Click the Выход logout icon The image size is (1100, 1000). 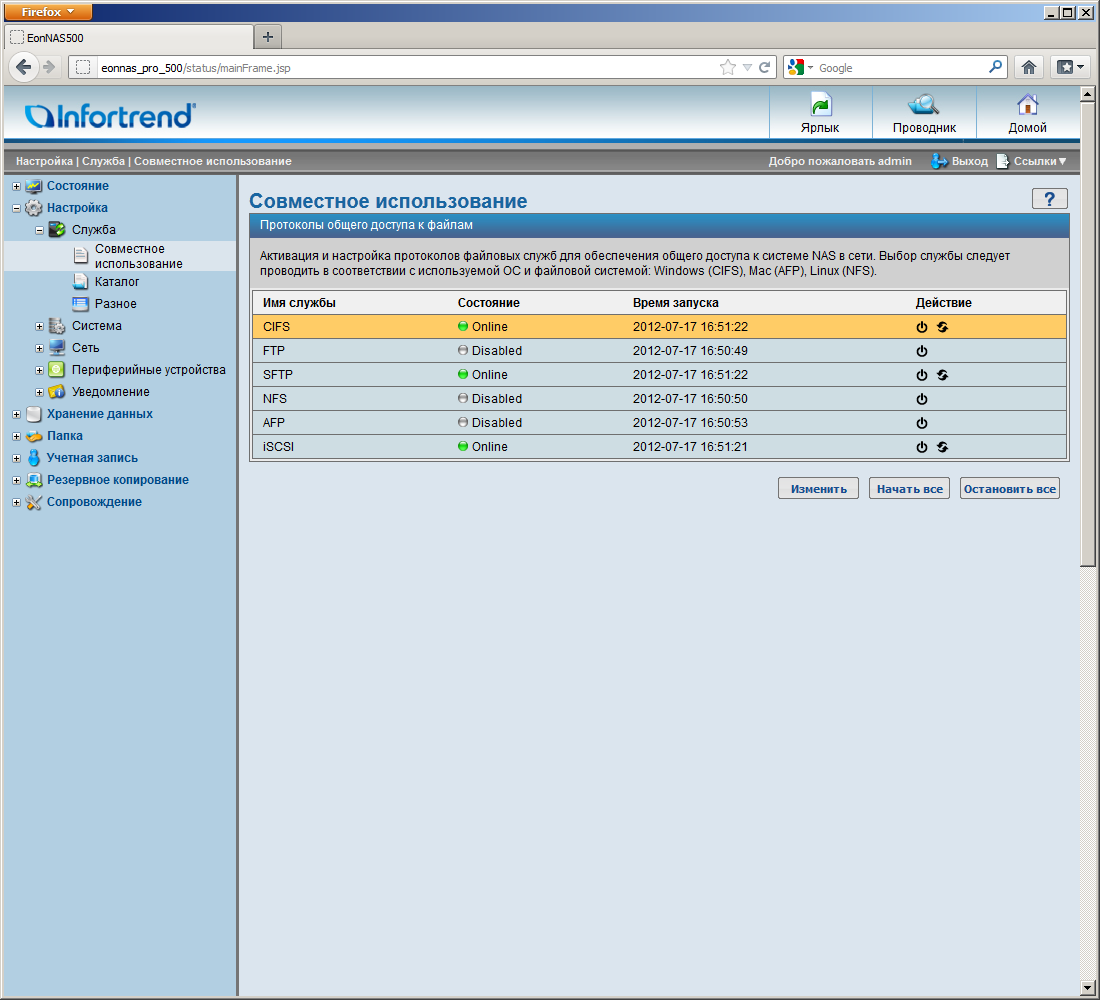point(939,161)
